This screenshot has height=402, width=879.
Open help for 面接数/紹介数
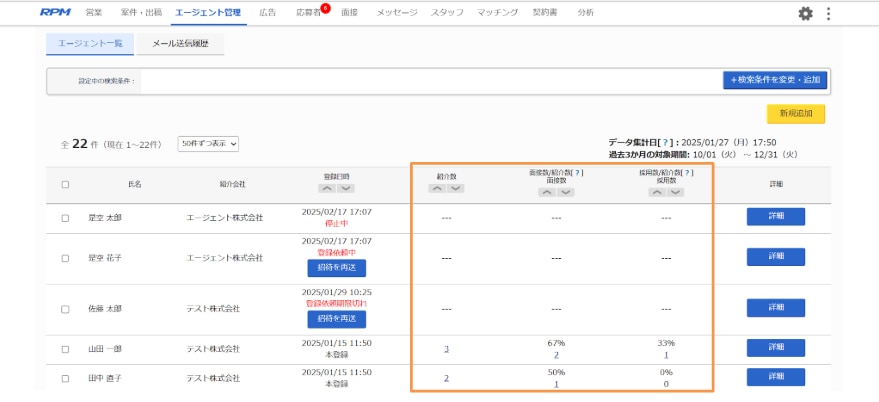576,173
